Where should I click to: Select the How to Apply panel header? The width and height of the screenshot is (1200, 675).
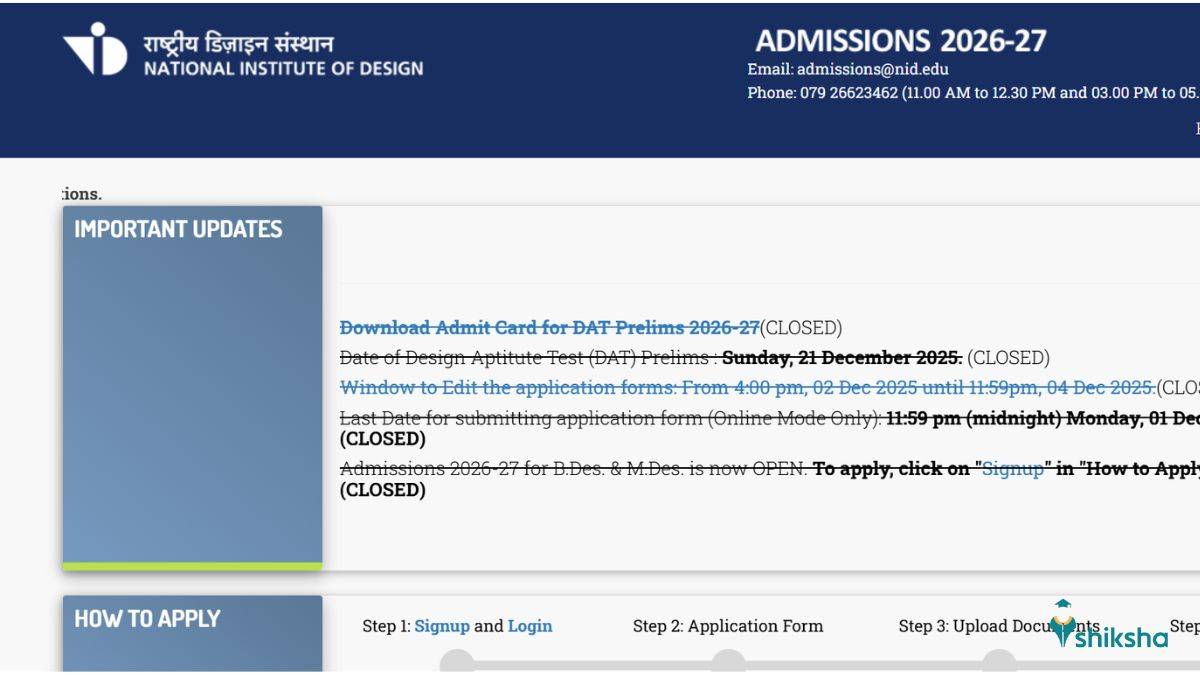coord(147,619)
